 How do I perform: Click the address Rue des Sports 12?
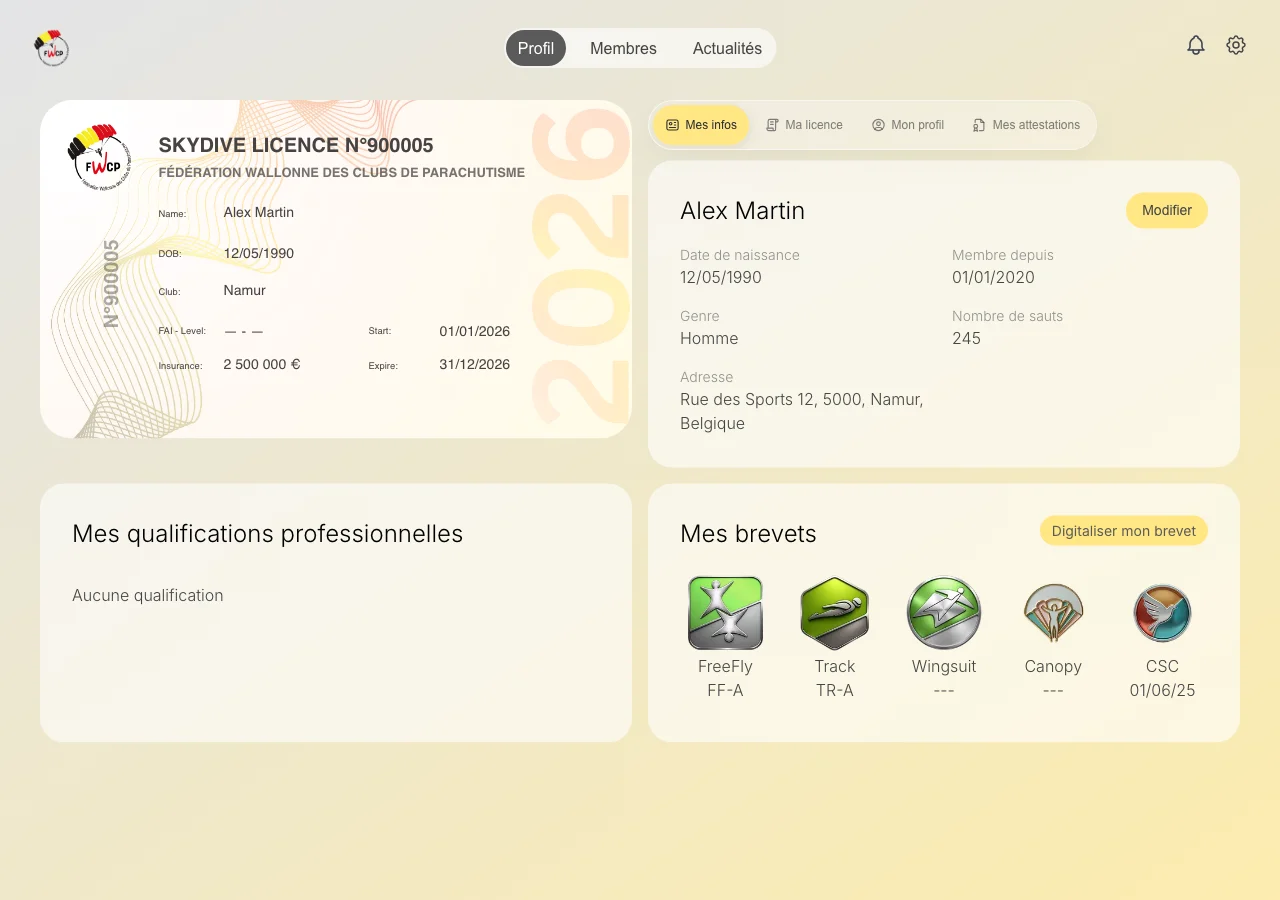click(801, 411)
